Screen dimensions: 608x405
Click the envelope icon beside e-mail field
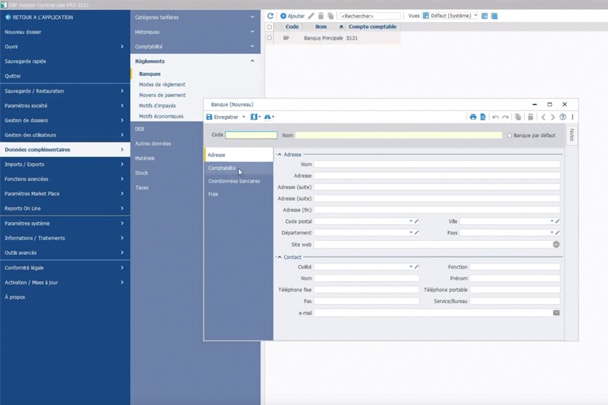click(x=556, y=313)
